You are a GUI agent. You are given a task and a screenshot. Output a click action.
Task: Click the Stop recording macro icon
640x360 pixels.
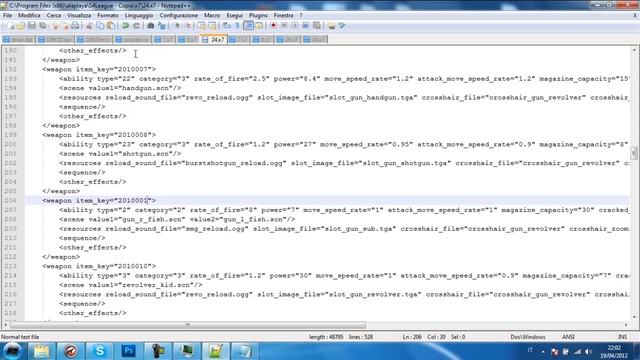tap(284, 26)
